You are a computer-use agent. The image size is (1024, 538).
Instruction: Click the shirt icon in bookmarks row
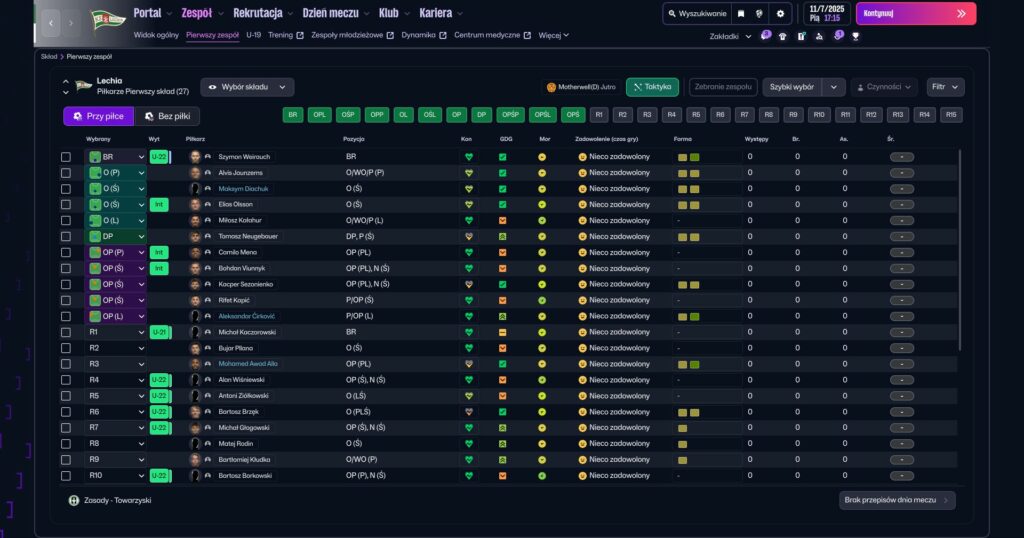(x=782, y=36)
